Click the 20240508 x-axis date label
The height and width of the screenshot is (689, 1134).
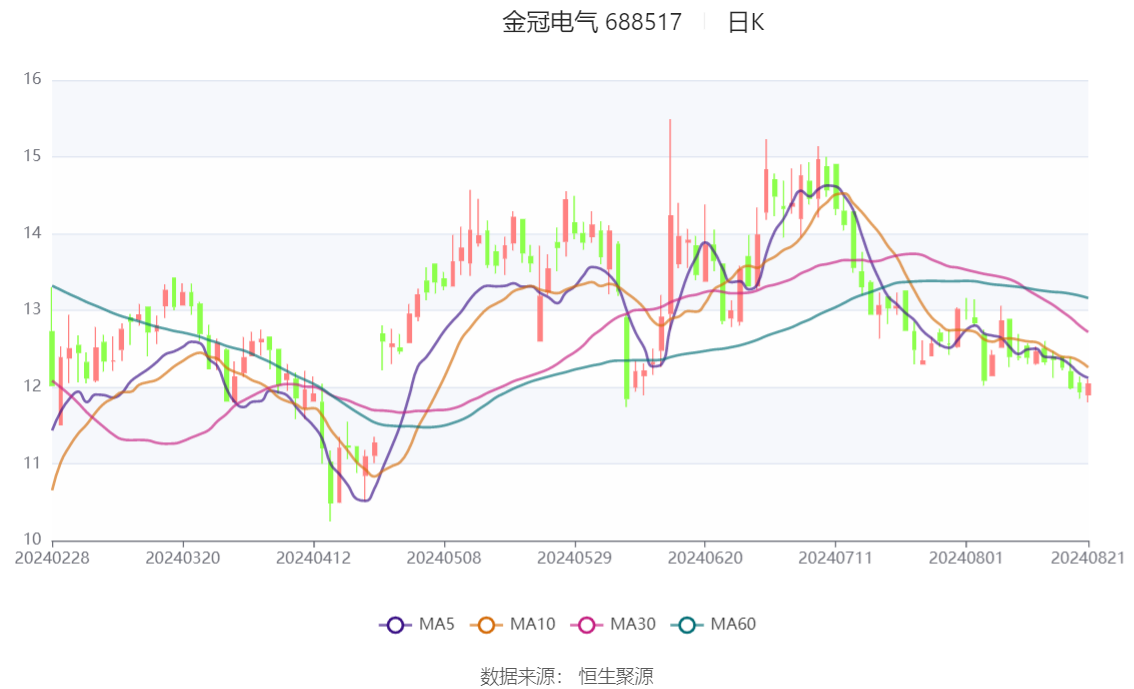point(443,558)
